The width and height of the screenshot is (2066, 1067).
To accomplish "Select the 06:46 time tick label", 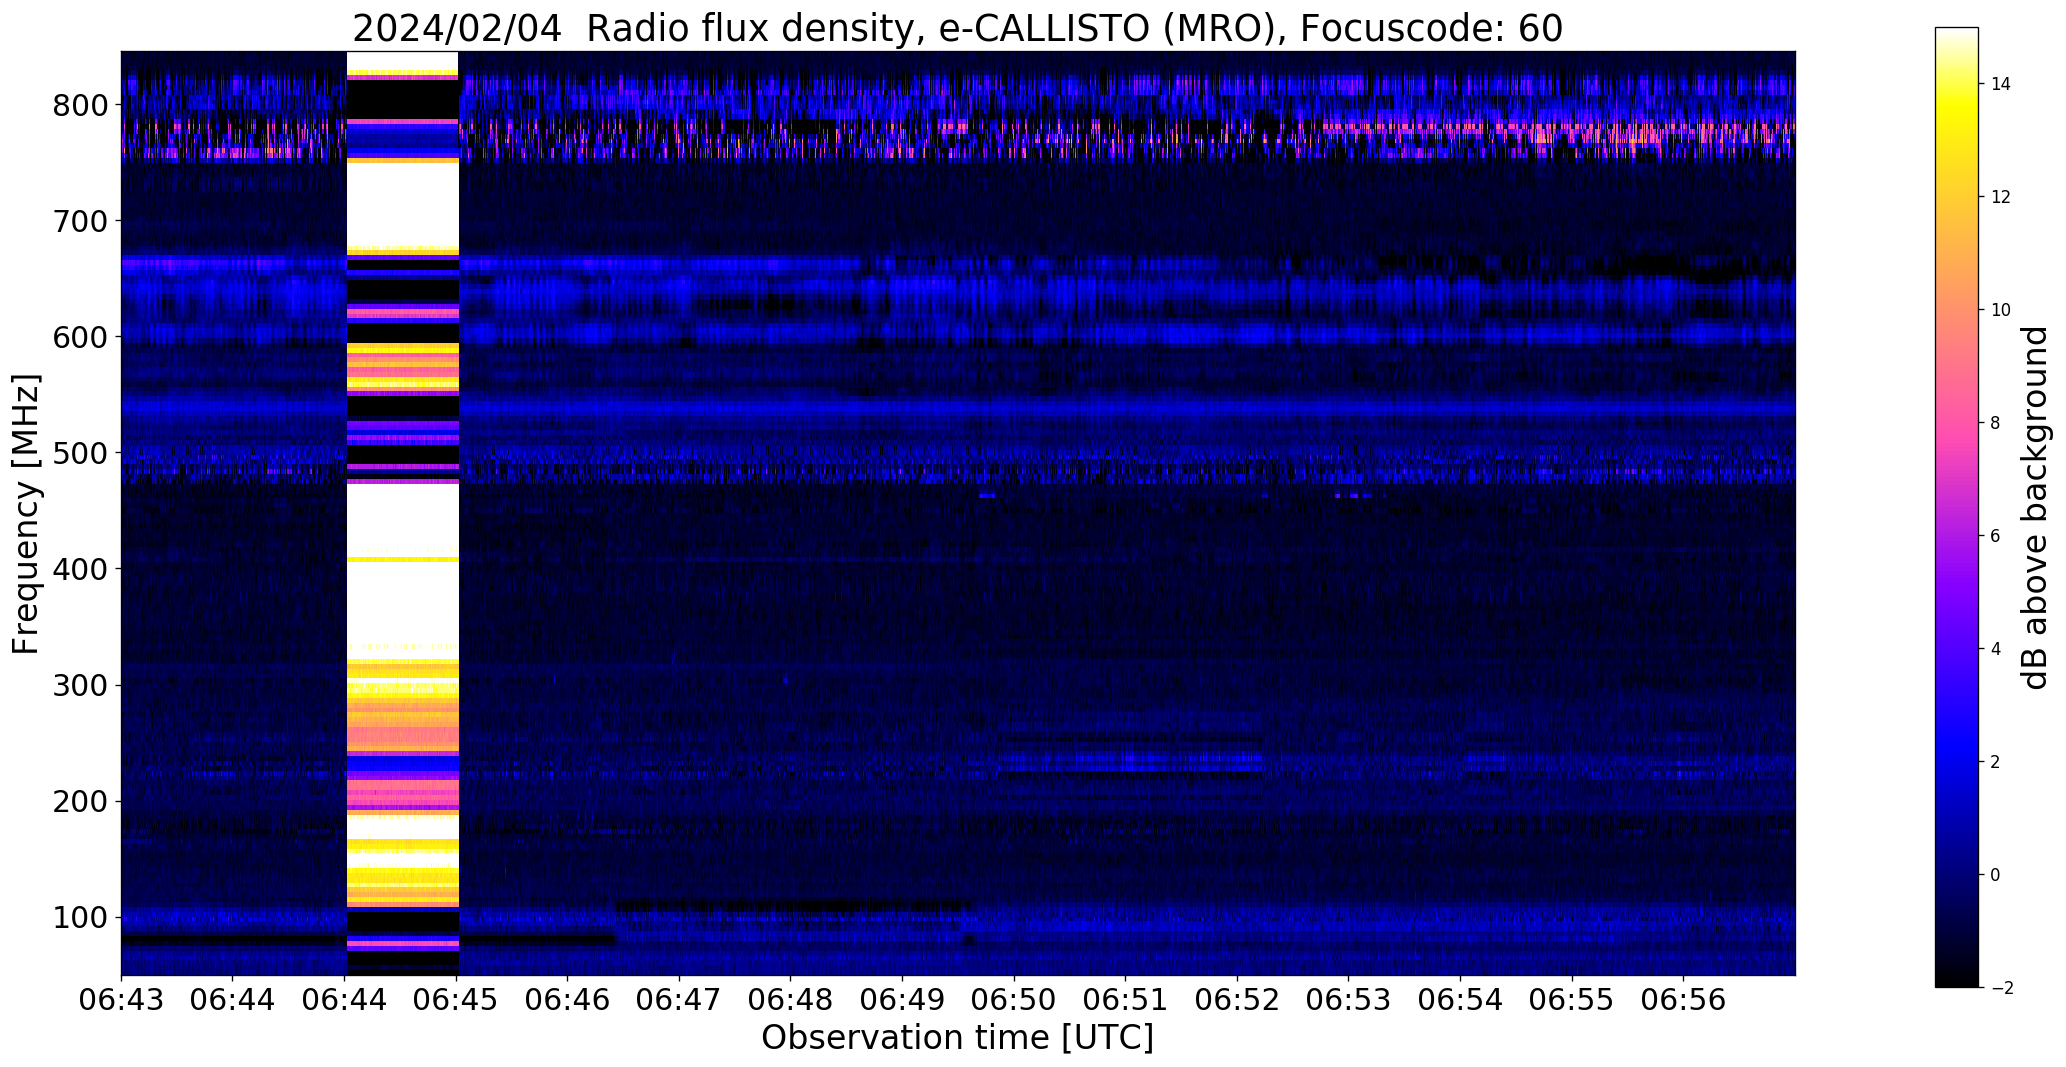I will coord(568,1000).
